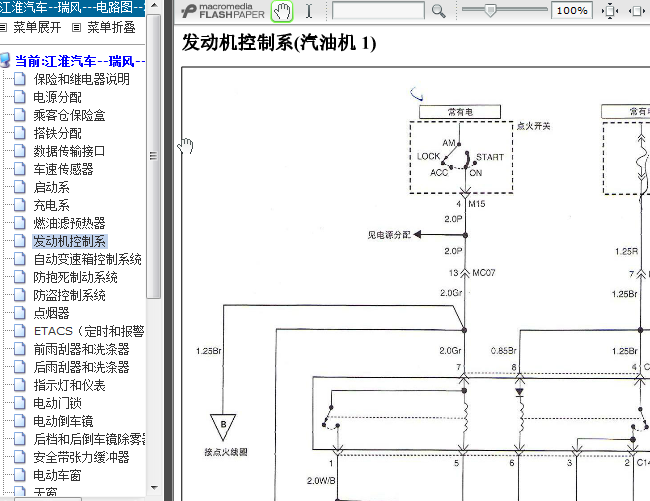Click the B triangle 接点火线圈 marker
Image resolution: width=650 pixels, height=501 pixels.
click(223, 426)
